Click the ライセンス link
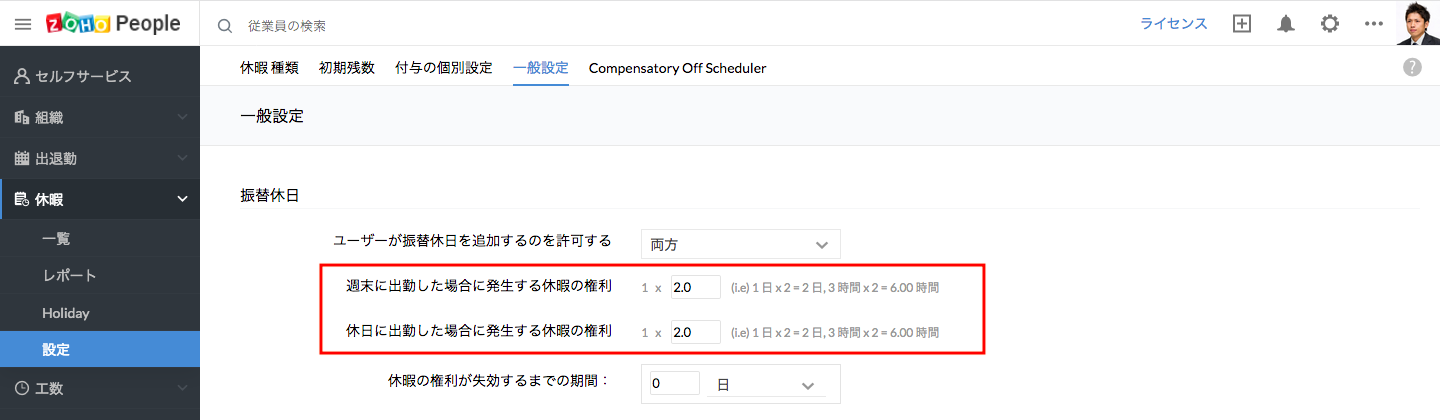The width and height of the screenshot is (1440, 420). (1174, 24)
